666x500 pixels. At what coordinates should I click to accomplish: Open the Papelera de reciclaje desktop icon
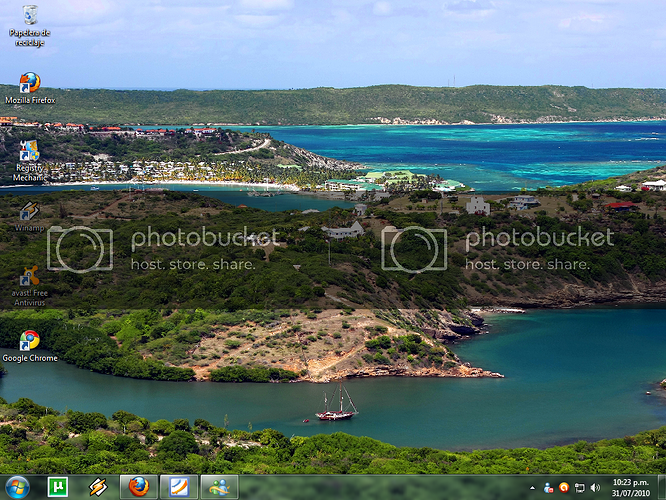click(29, 16)
